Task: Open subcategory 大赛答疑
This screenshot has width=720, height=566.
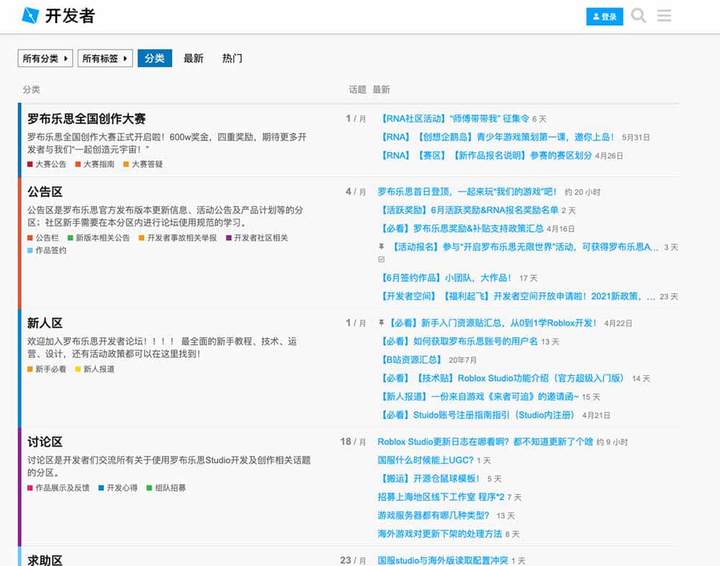Action: tap(143, 164)
